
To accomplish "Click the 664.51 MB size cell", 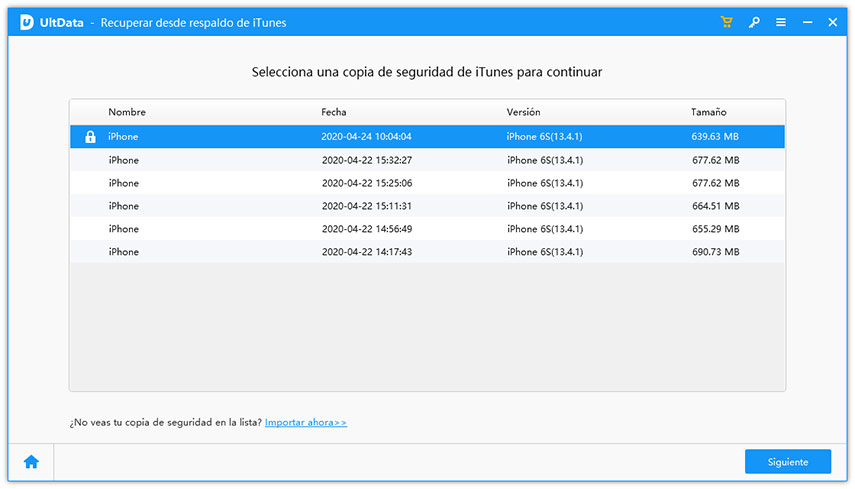I will tap(715, 206).
